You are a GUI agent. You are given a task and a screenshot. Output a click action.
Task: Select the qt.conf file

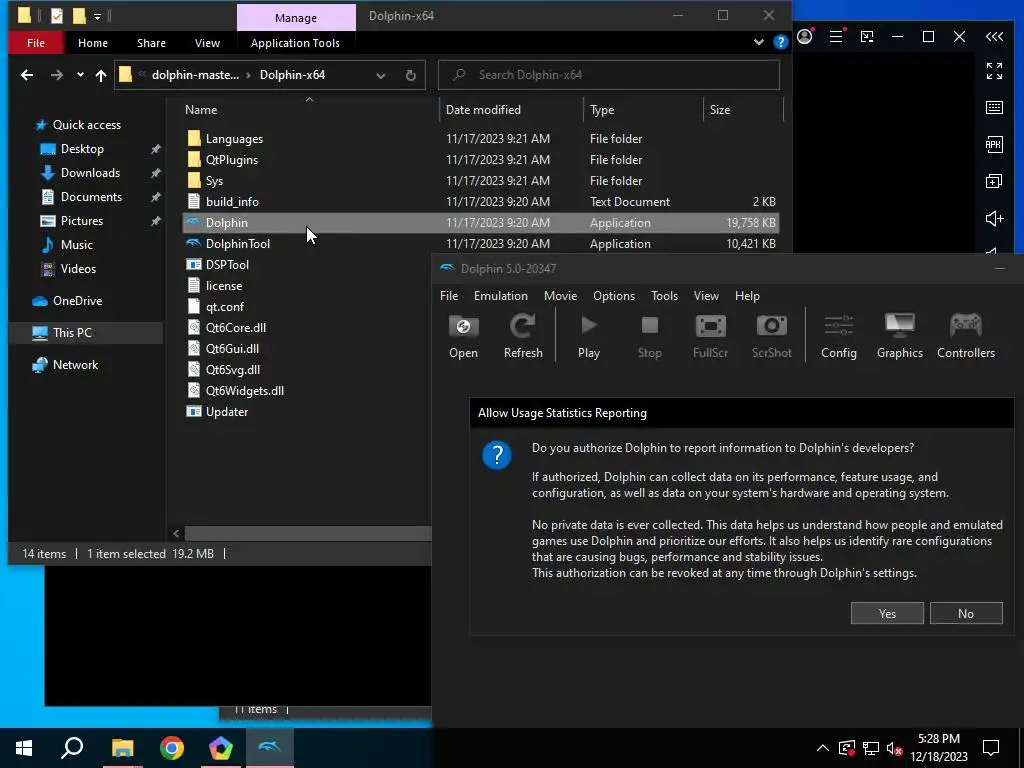[x=225, y=306]
